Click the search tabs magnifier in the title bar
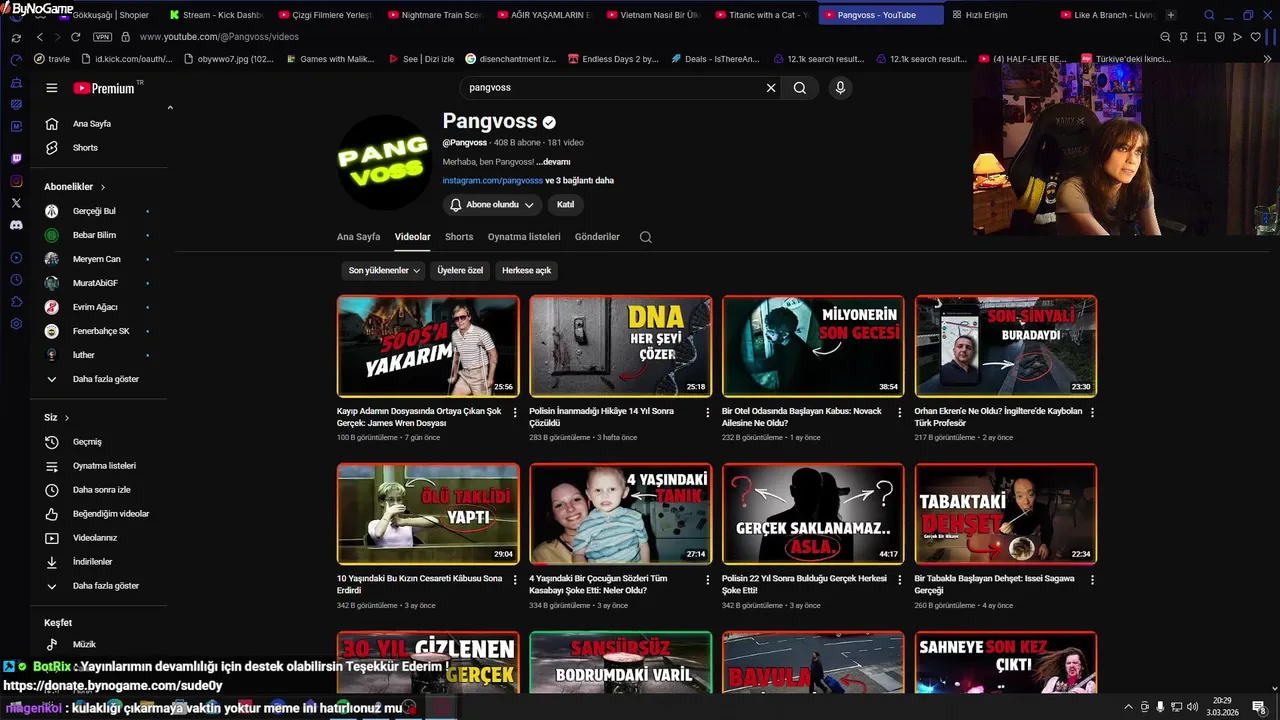The height and width of the screenshot is (720, 1280). pyautogui.click(x=1209, y=15)
